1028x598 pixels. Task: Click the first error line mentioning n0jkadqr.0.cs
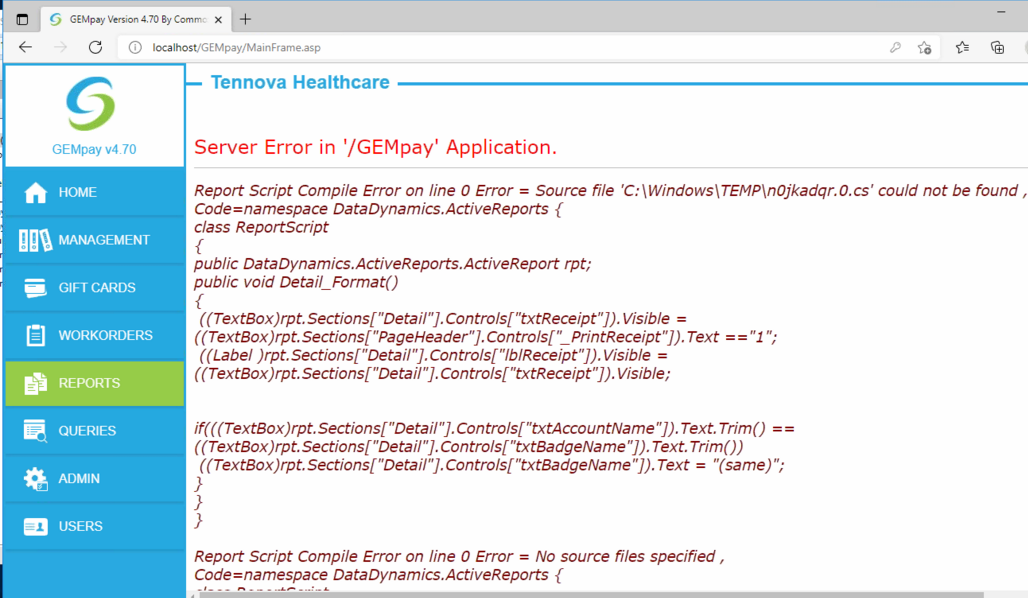coord(610,191)
